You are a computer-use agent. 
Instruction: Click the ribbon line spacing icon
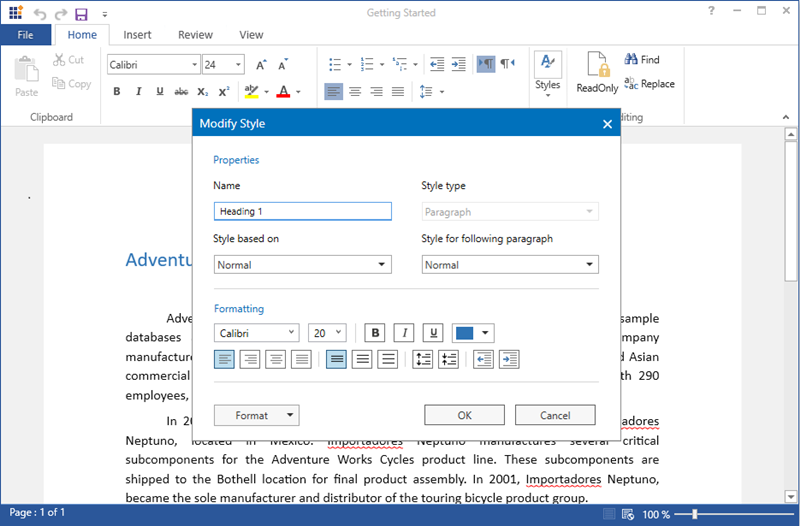tap(426, 92)
